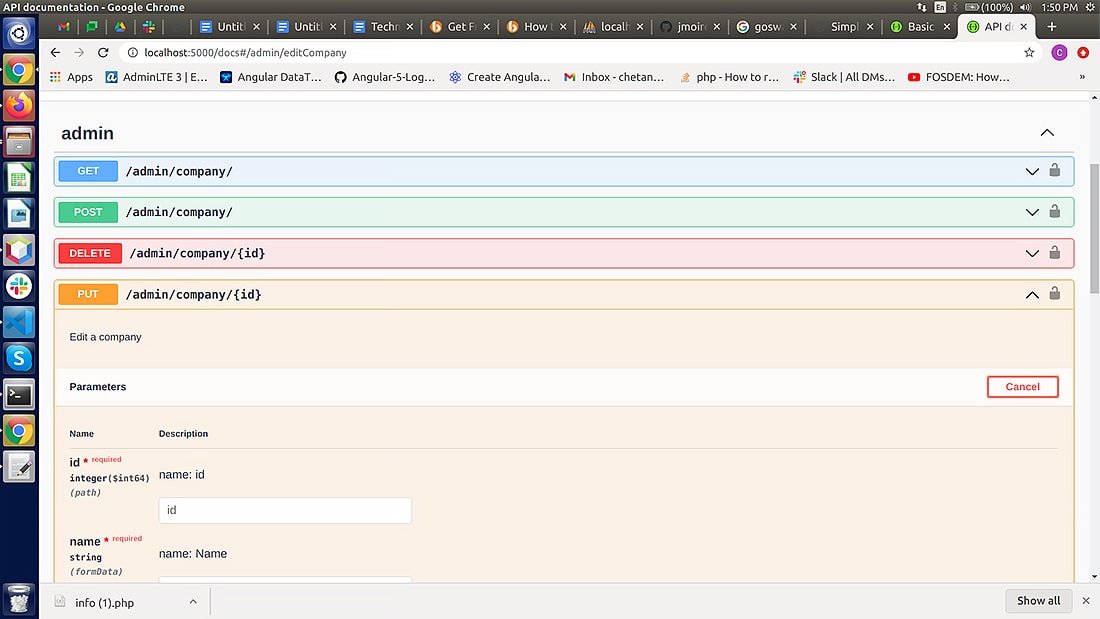Click the authorize lock on the PUT endpoint
Screen dimensions: 1100x619
1055,294
